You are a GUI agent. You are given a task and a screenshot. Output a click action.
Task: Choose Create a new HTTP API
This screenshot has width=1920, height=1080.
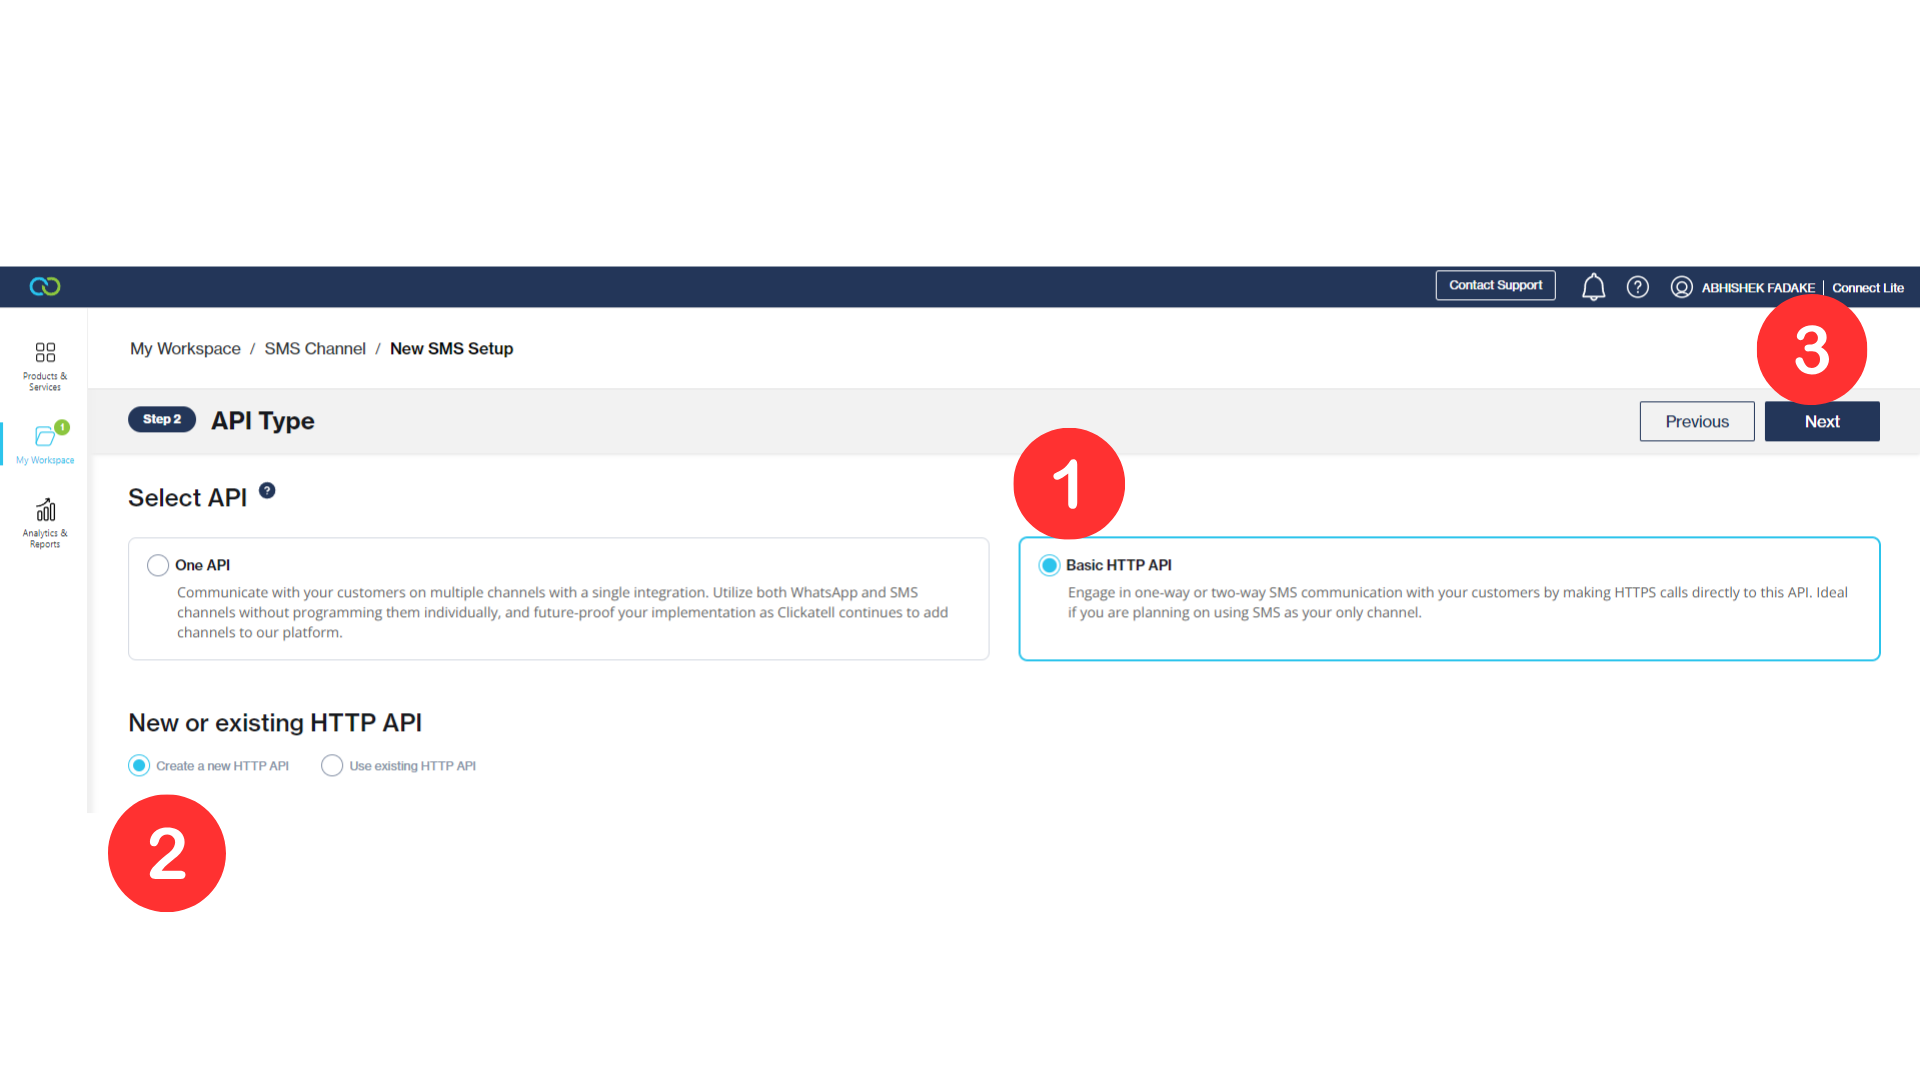tap(139, 765)
